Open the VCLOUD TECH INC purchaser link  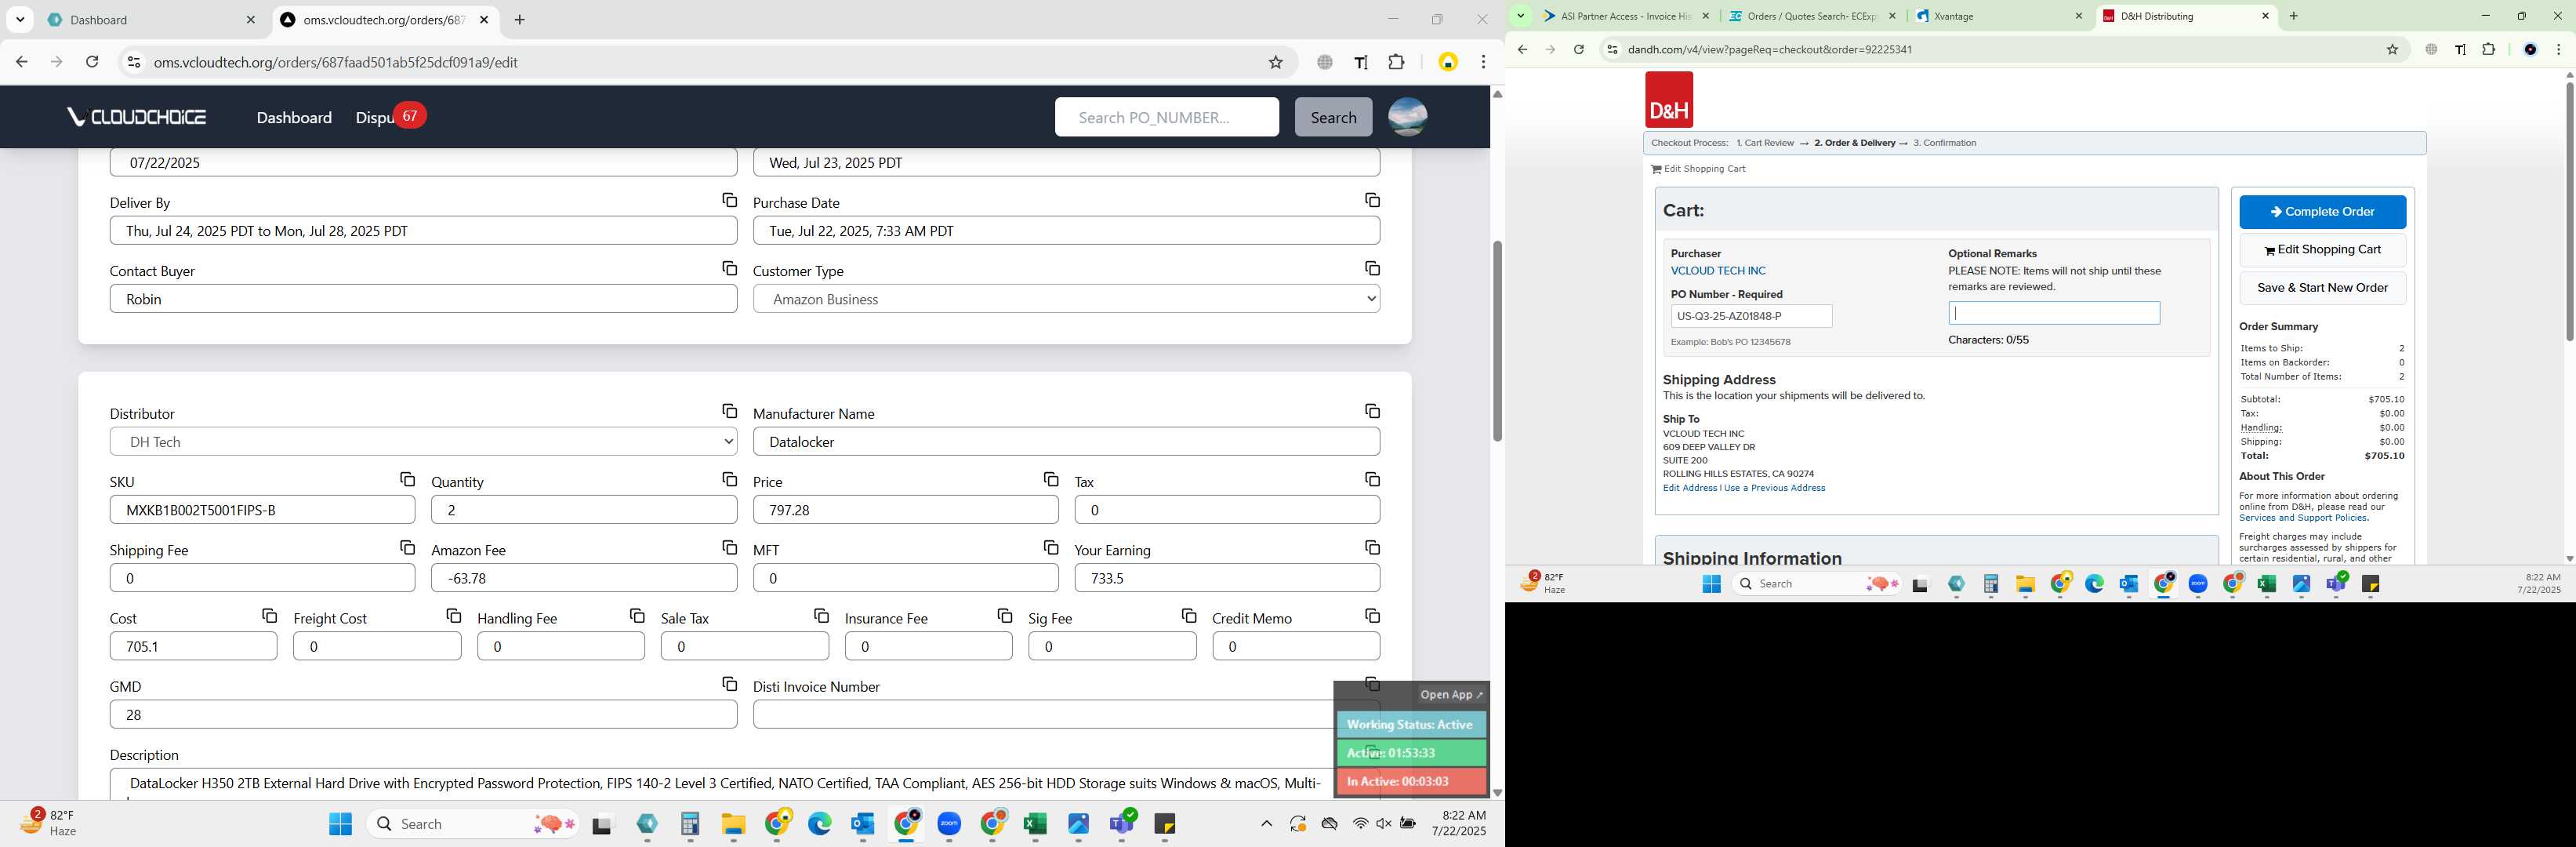1718,271
